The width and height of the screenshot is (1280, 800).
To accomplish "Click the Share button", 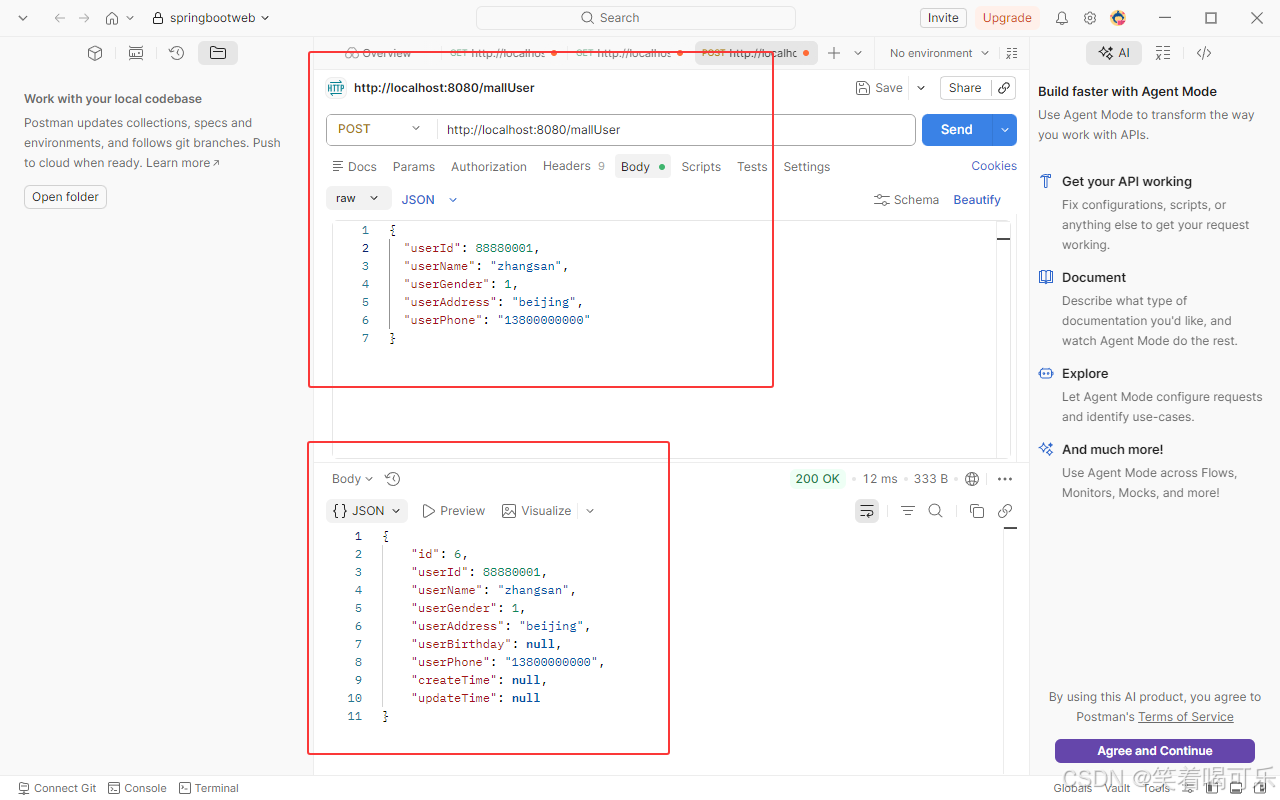I will [965, 88].
